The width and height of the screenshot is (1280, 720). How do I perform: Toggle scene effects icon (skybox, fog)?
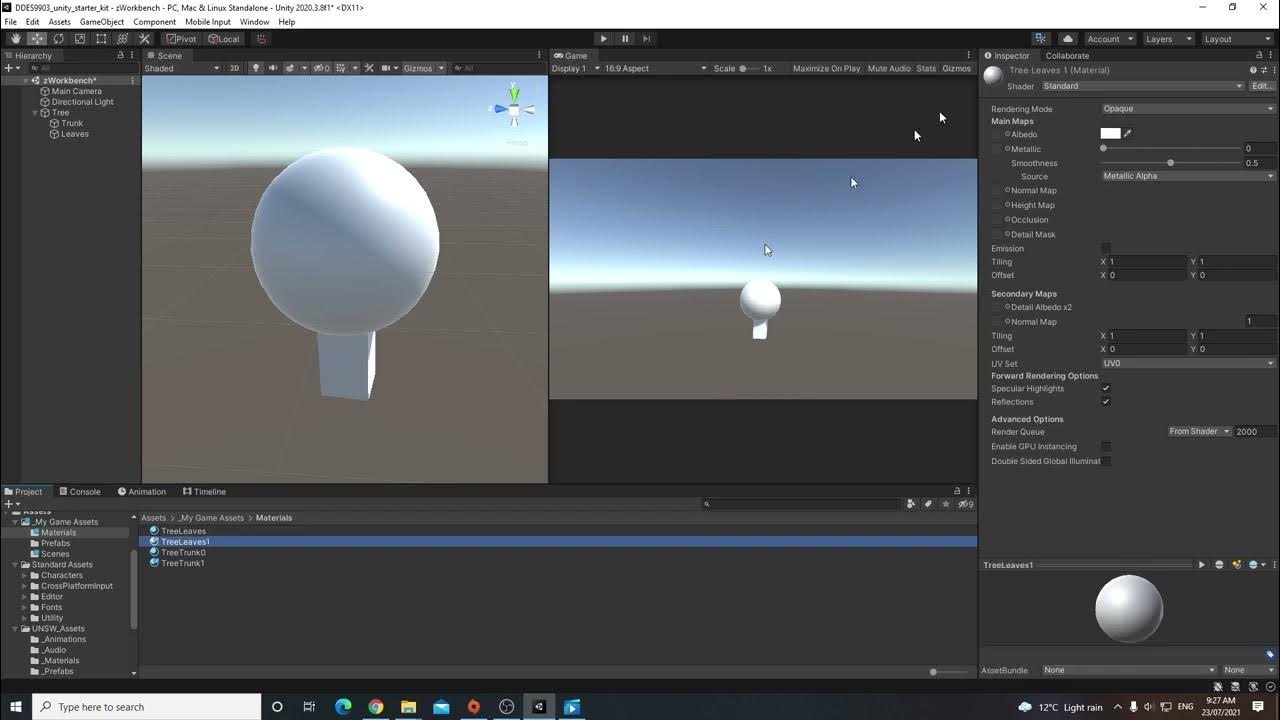coord(292,68)
